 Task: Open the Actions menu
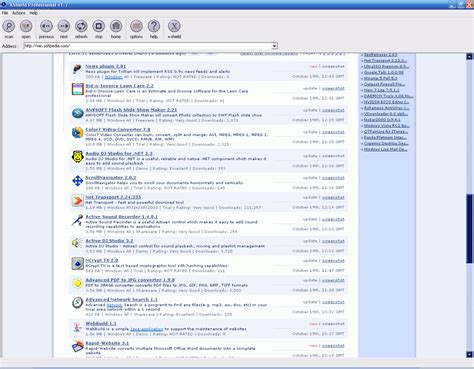point(19,13)
